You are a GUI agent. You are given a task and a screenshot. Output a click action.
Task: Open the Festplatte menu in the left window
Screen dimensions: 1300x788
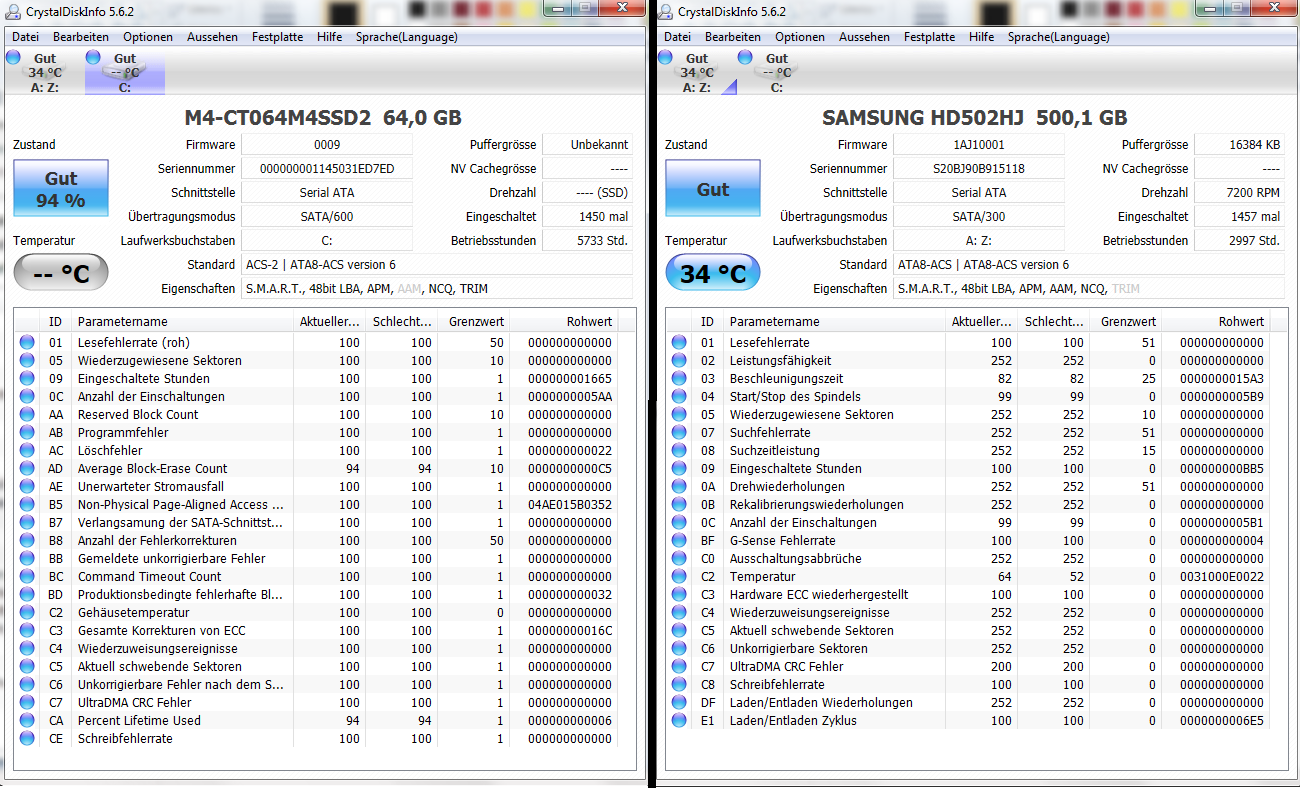point(277,37)
